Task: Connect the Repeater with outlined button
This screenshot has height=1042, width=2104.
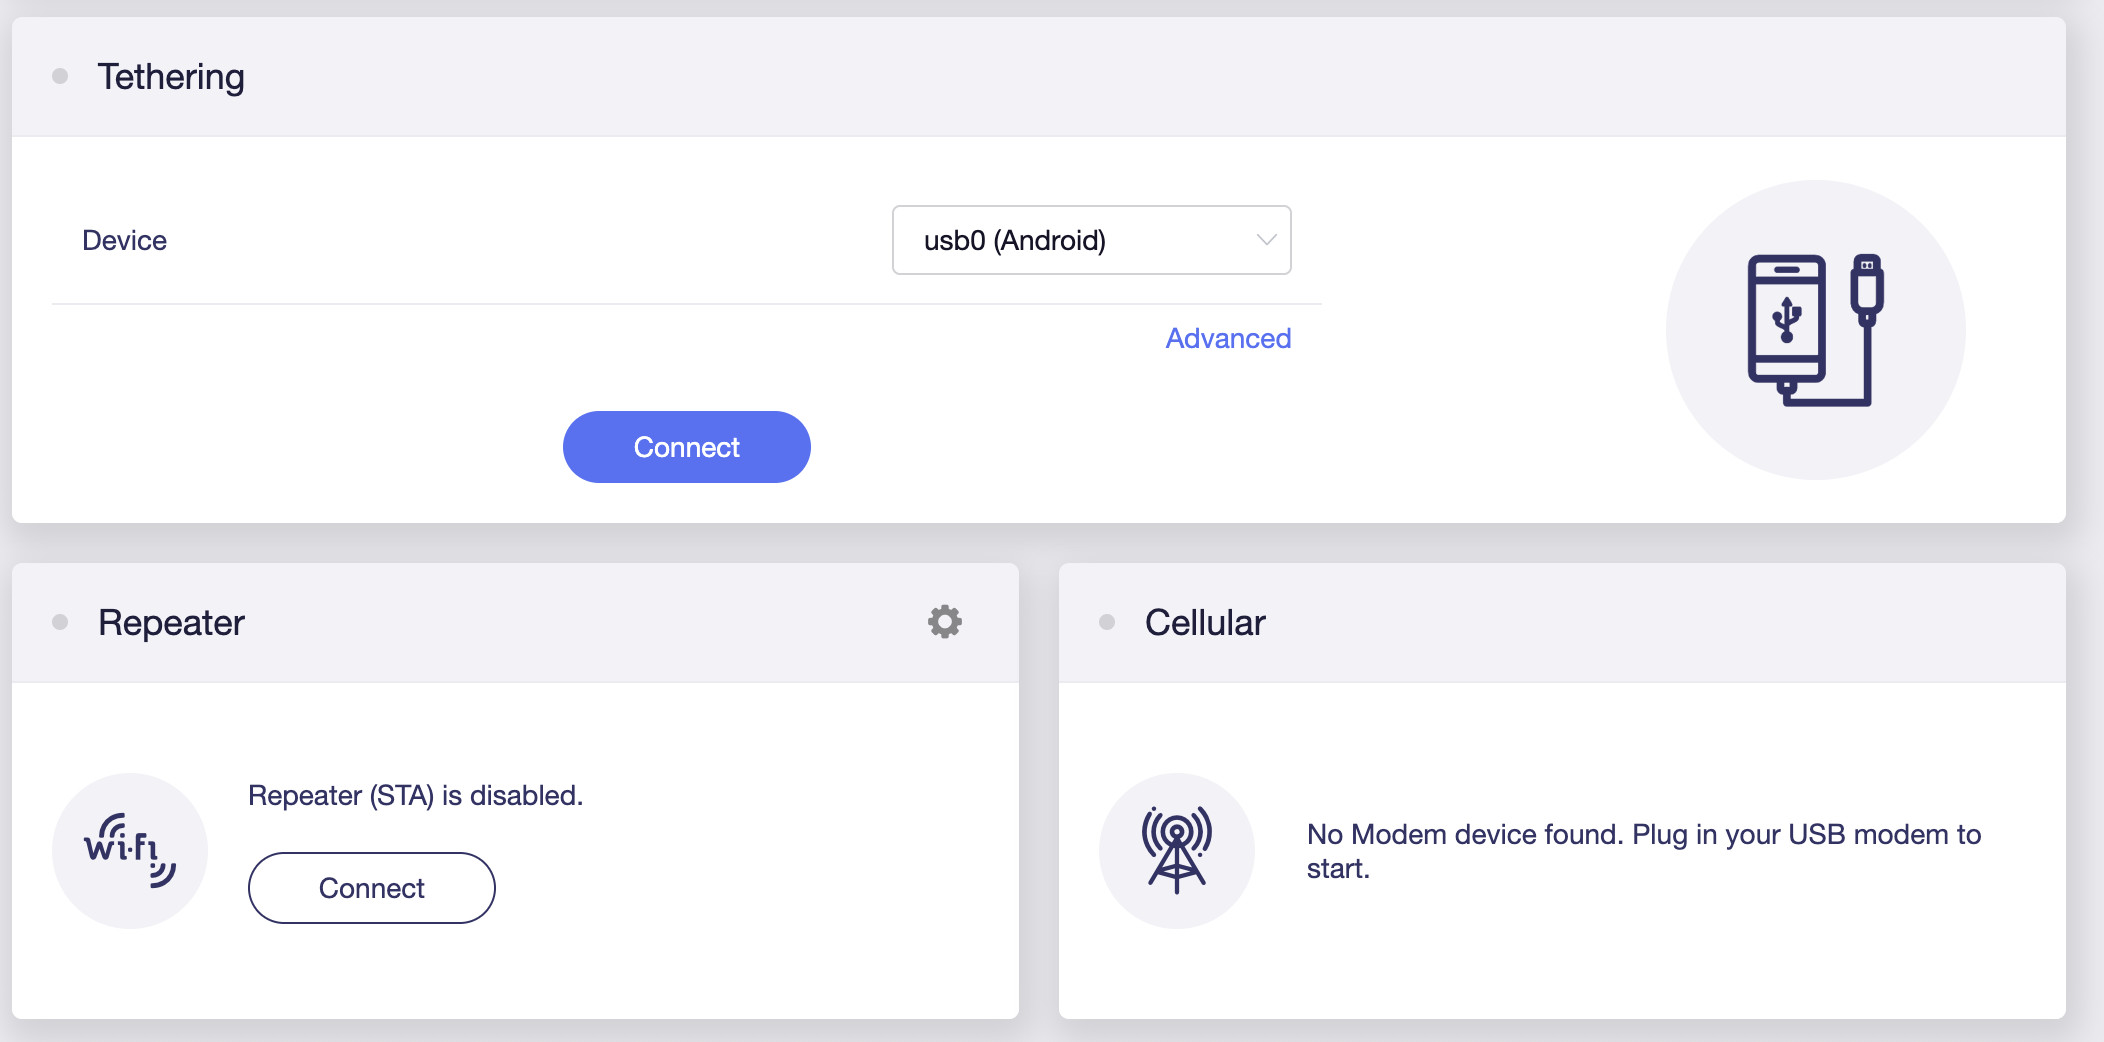Action: coord(372,888)
